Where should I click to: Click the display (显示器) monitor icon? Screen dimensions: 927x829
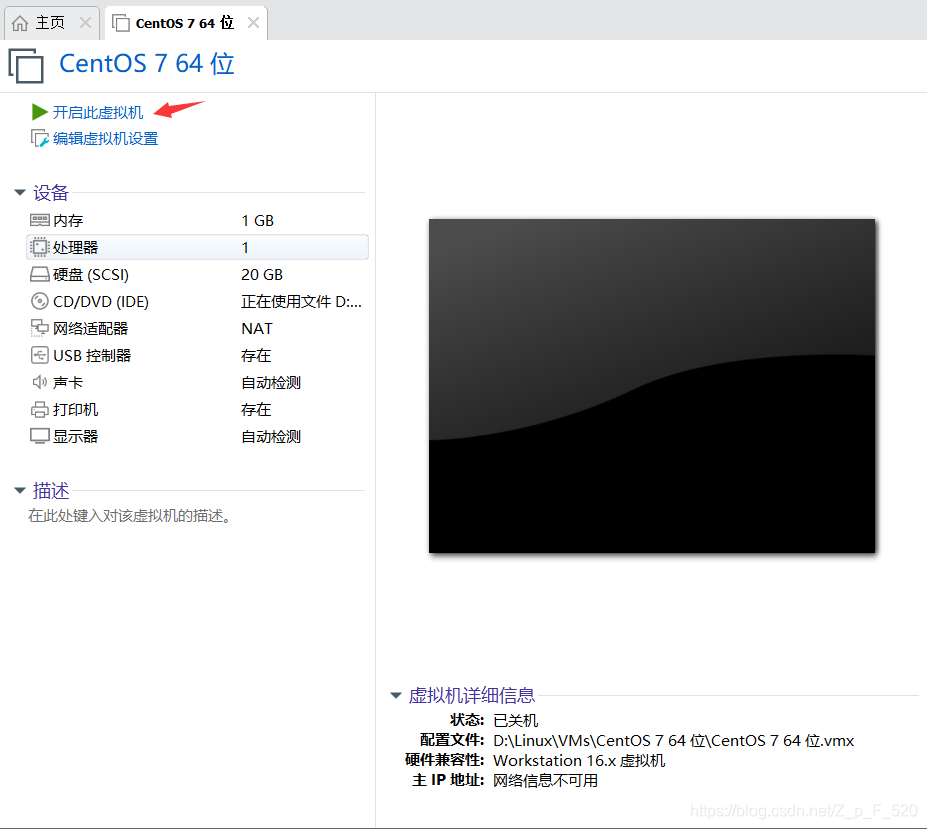point(40,436)
